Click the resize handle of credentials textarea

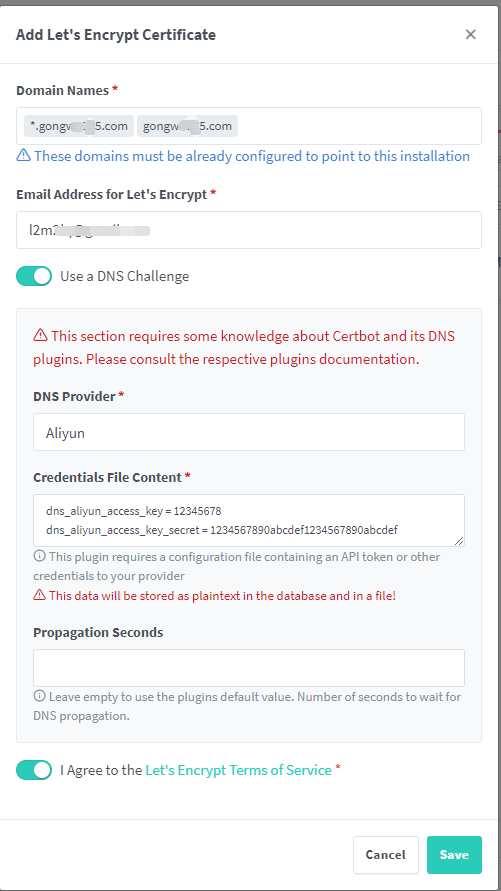pos(459,541)
